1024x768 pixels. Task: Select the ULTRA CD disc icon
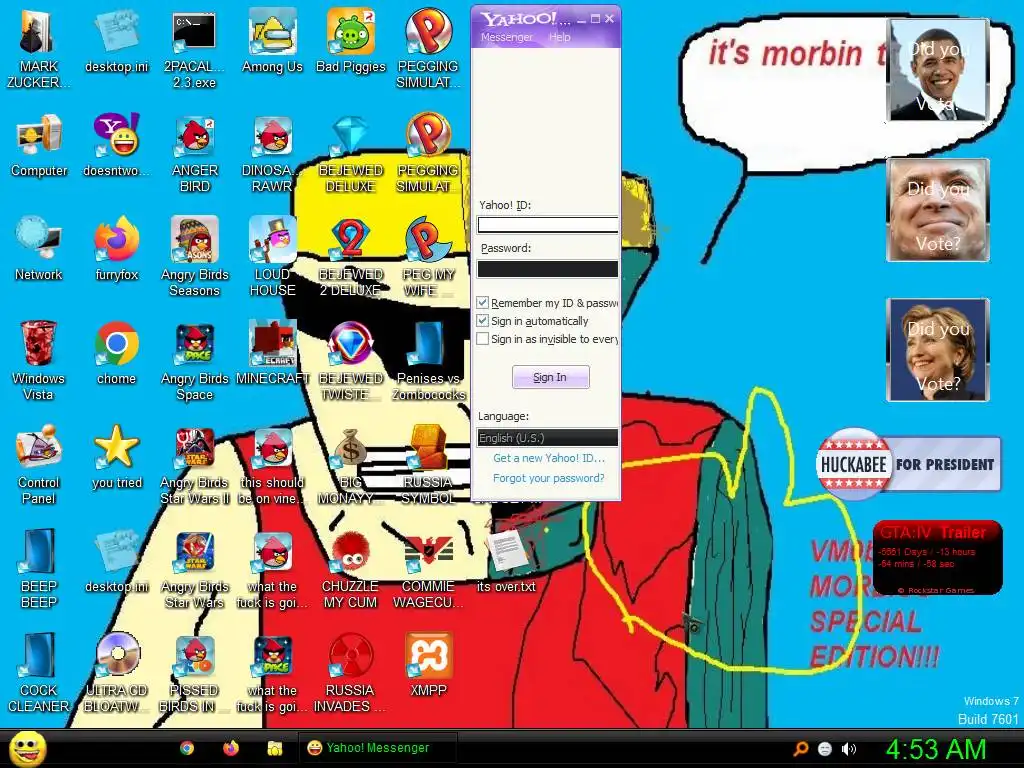point(117,672)
